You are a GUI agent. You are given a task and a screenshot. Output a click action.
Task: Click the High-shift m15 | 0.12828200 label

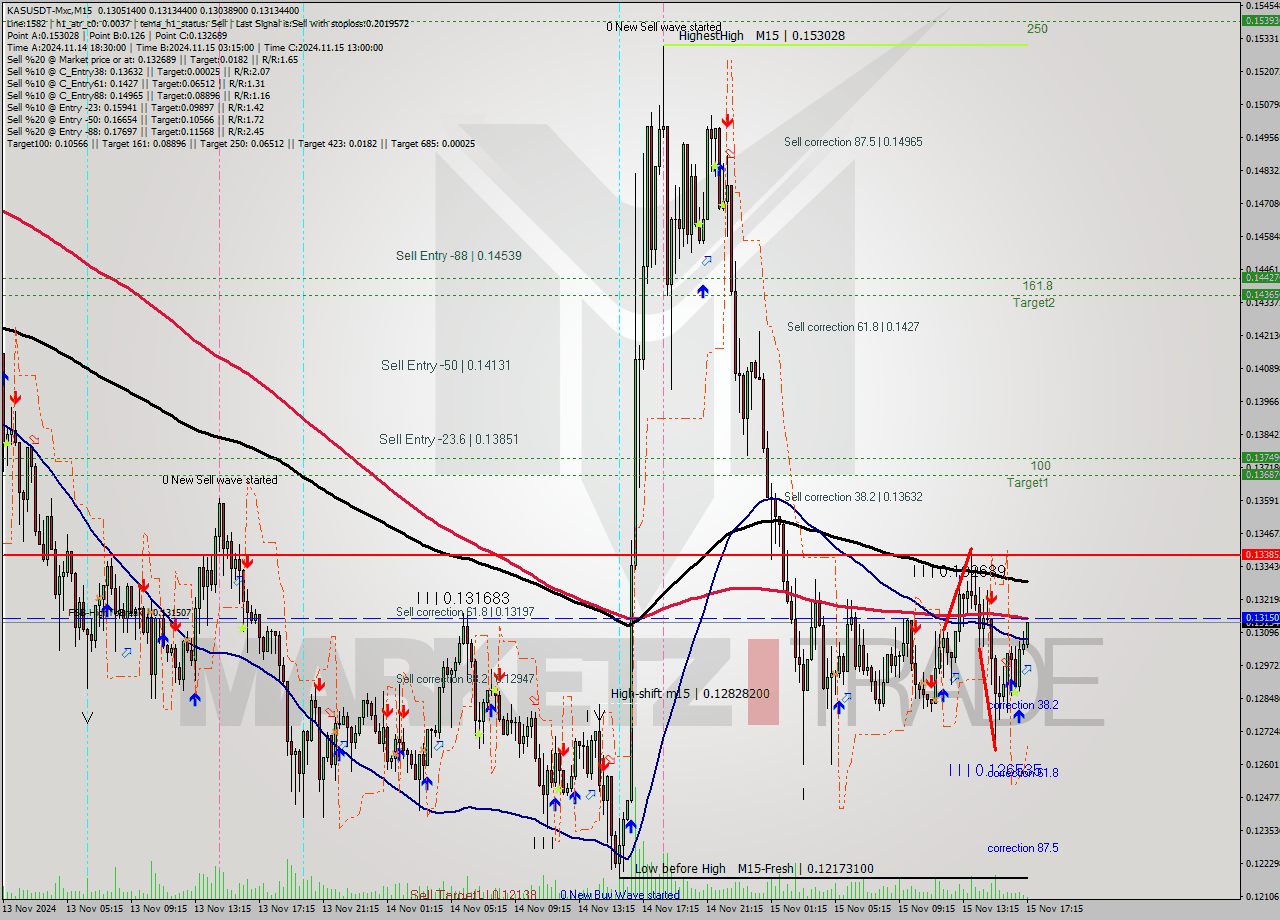point(690,693)
